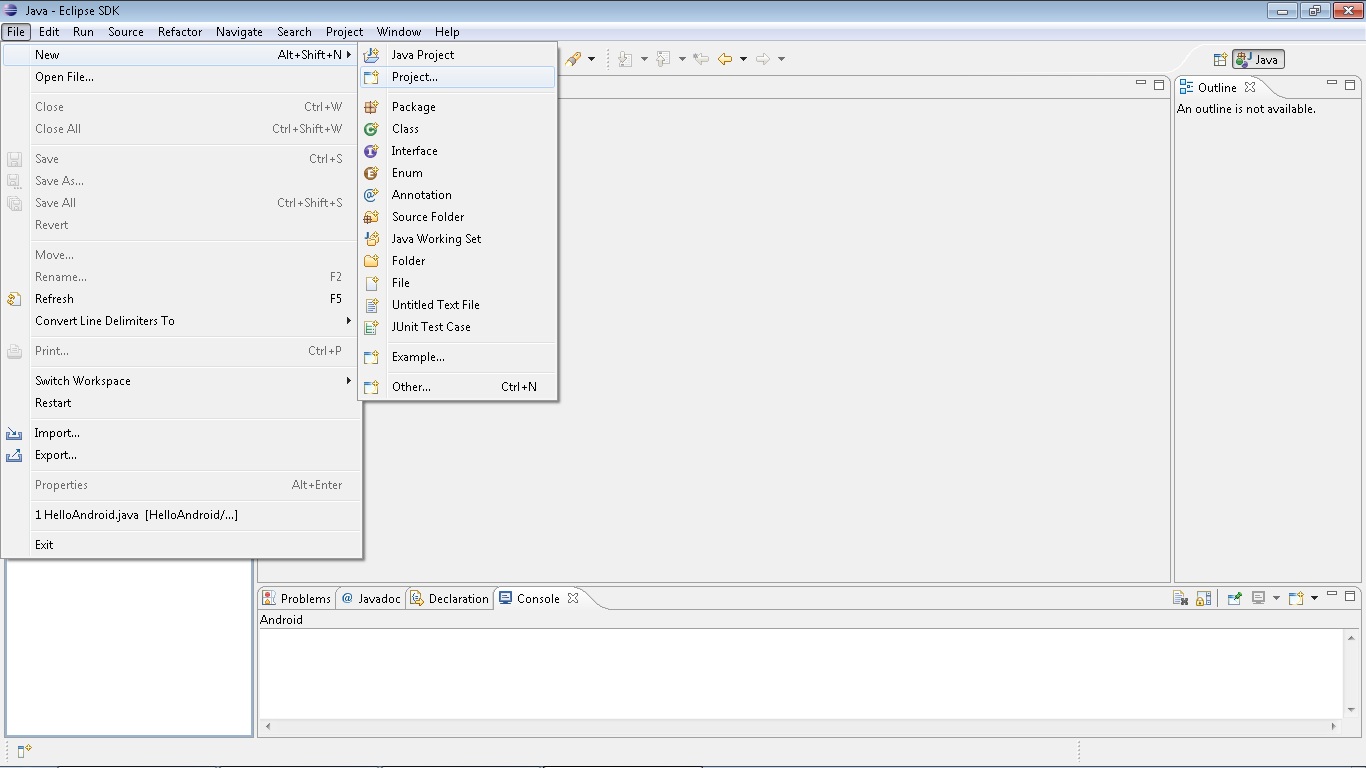Open the Navigate menu
This screenshot has height=768, width=1366.
click(x=239, y=32)
